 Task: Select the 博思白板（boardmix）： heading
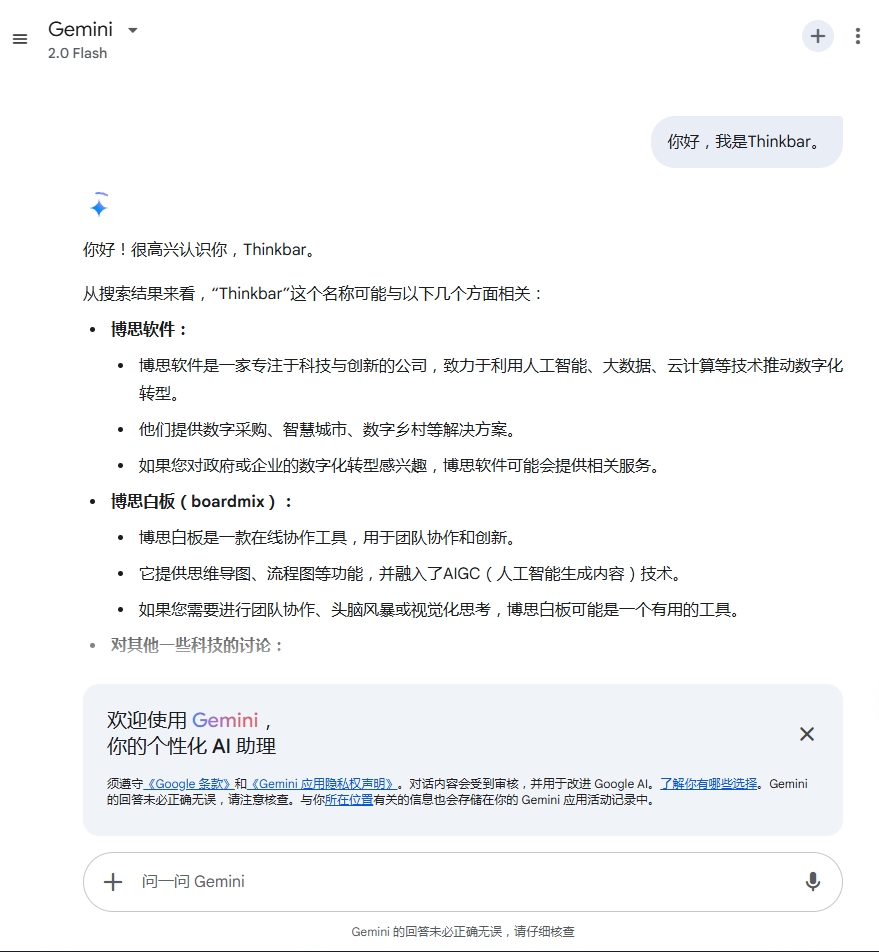coord(202,502)
